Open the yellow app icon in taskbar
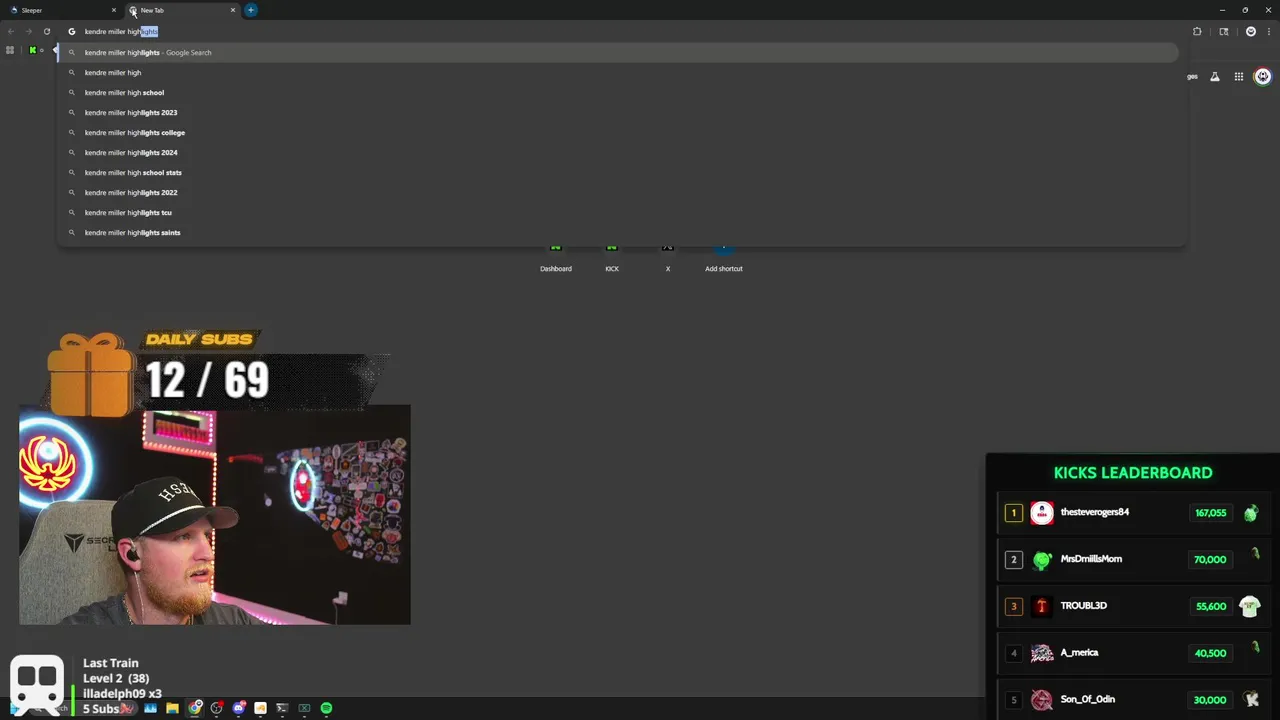 coord(260,708)
